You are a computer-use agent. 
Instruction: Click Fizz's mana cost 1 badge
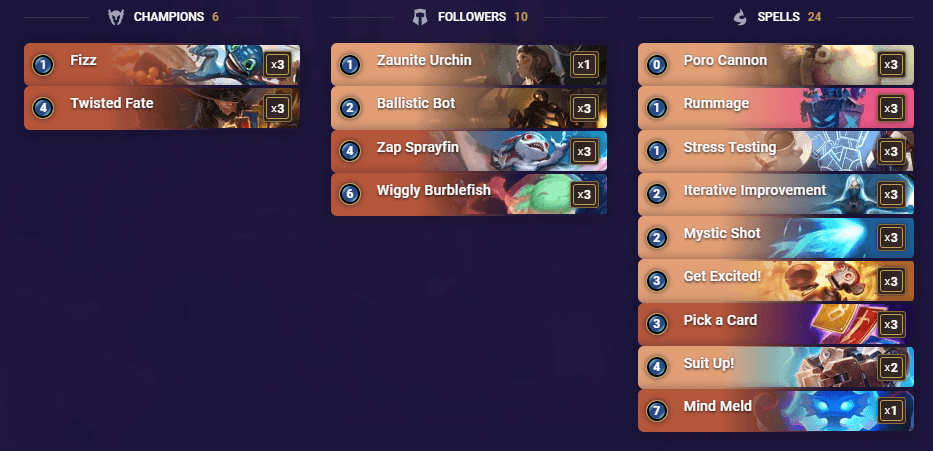coord(43,65)
